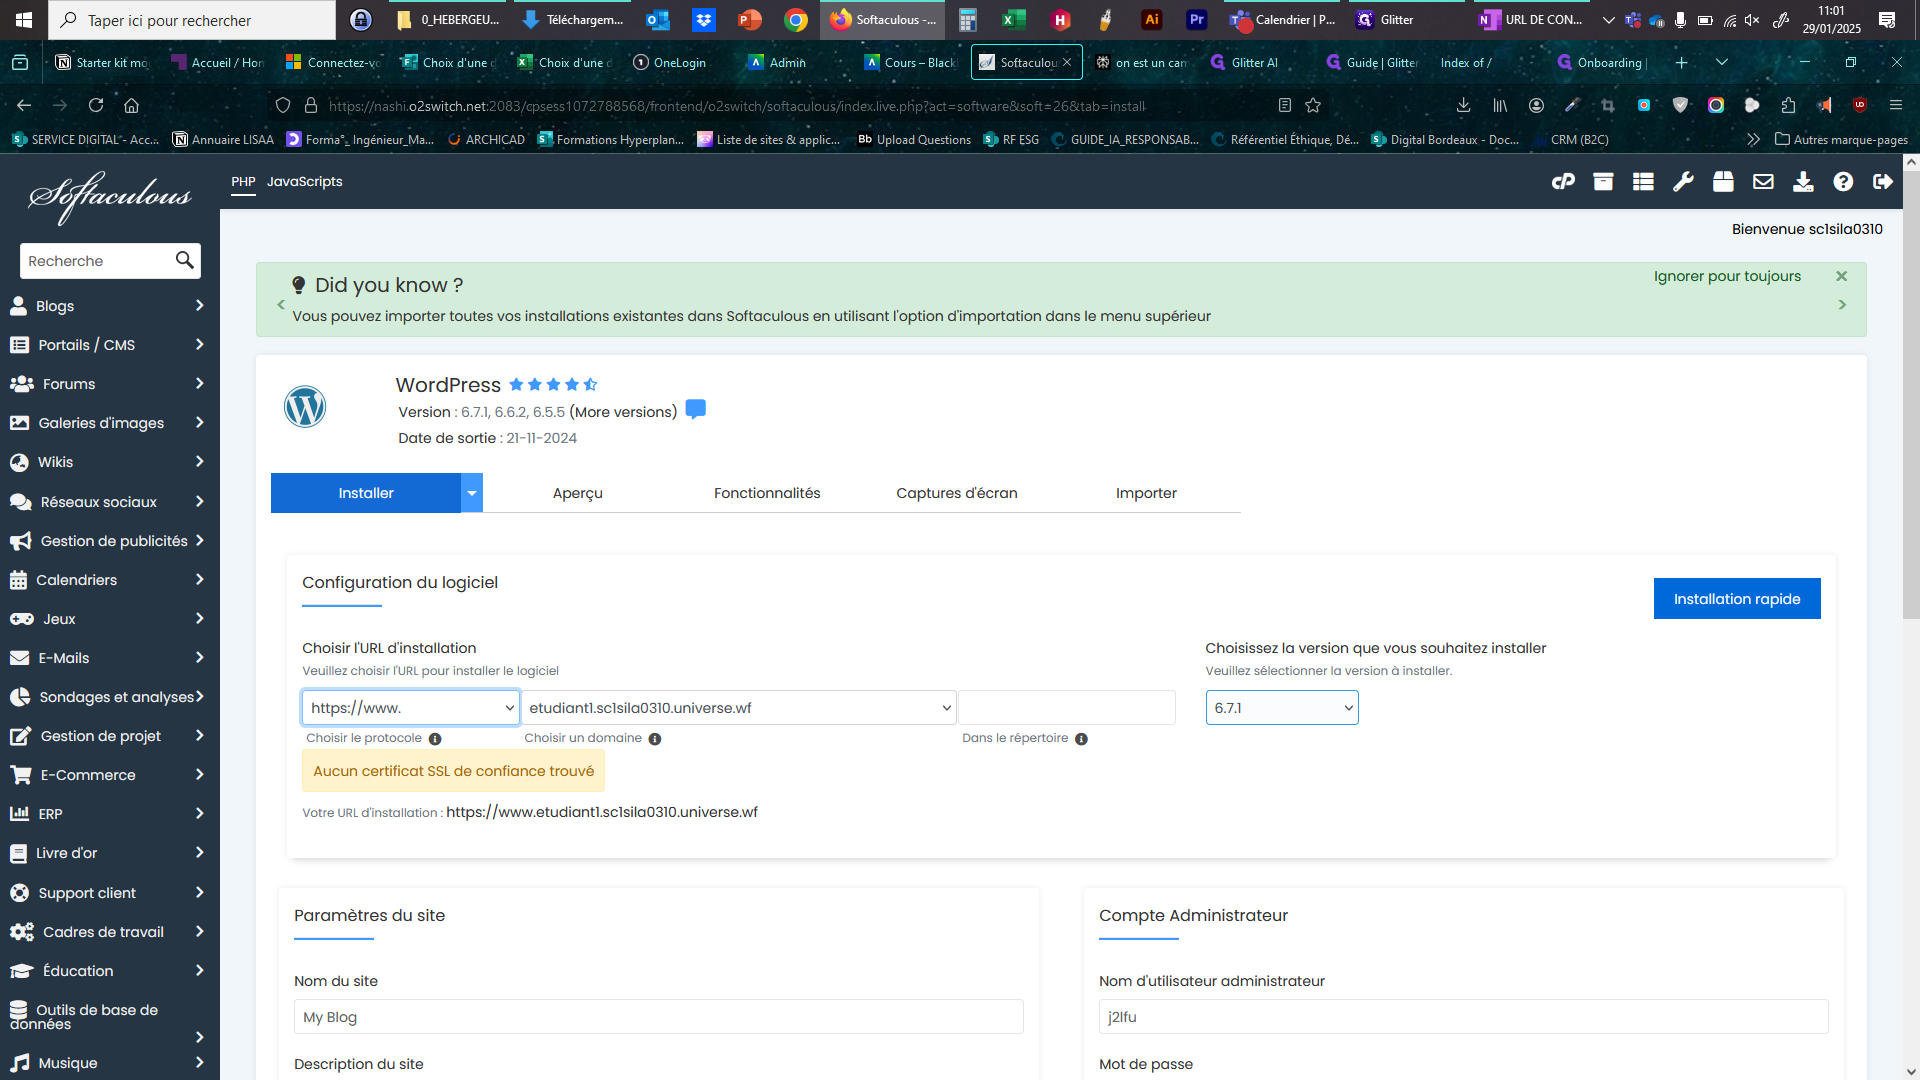Click info icon beside Choisir le protocole
Screen dimensions: 1920x1080
click(435, 739)
